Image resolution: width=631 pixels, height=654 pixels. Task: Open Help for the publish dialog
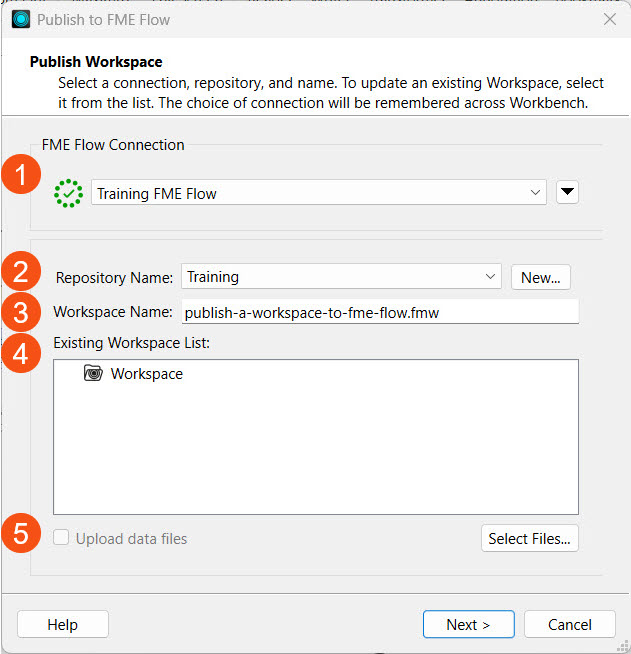point(62,624)
